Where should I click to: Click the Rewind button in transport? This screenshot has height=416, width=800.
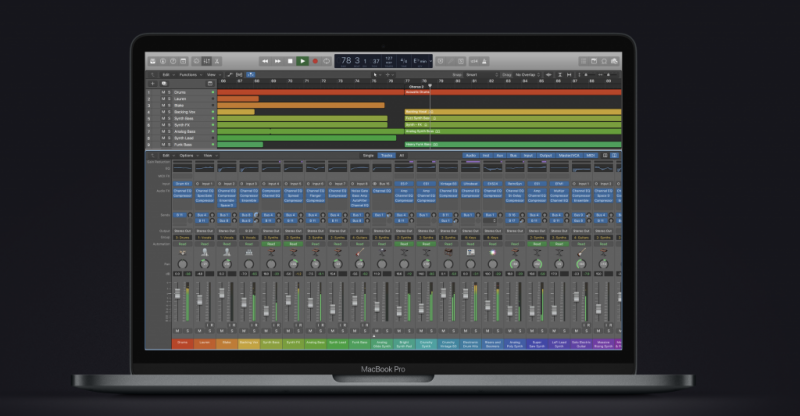point(265,61)
